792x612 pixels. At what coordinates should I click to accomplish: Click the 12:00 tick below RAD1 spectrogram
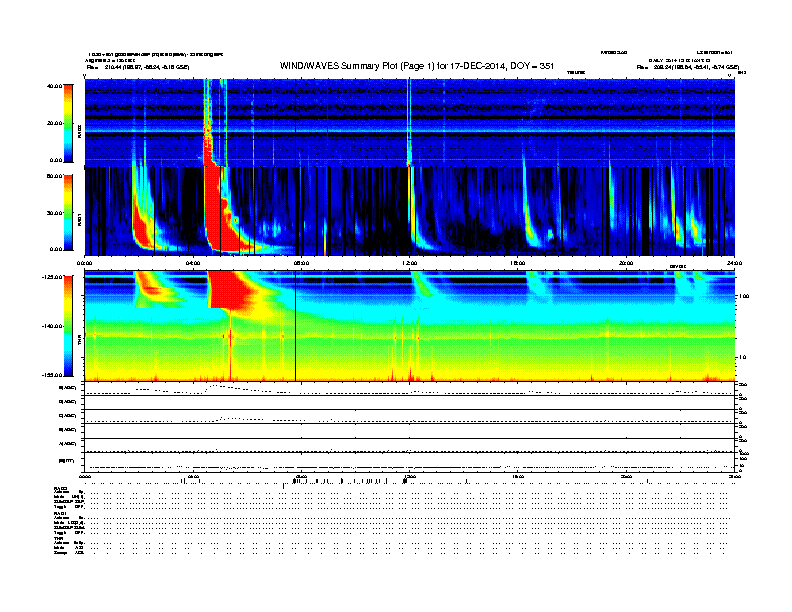pos(409,263)
